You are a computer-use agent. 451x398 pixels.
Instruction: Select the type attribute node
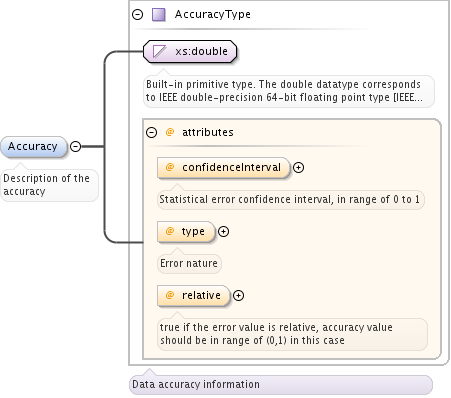186,232
